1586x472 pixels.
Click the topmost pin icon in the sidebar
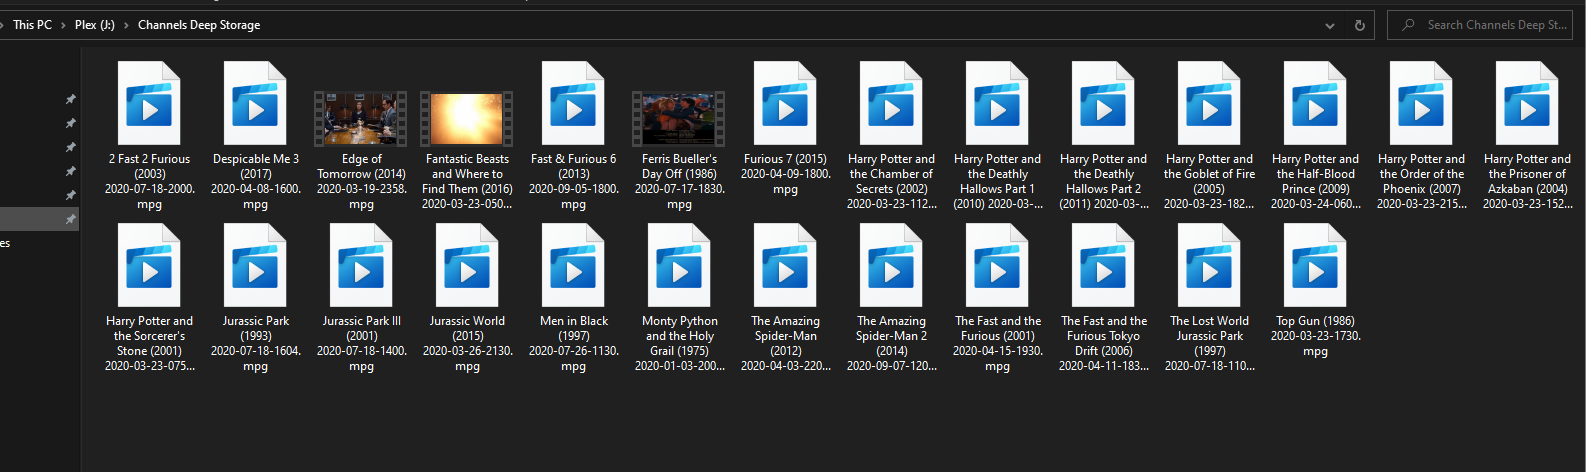[70, 99]
